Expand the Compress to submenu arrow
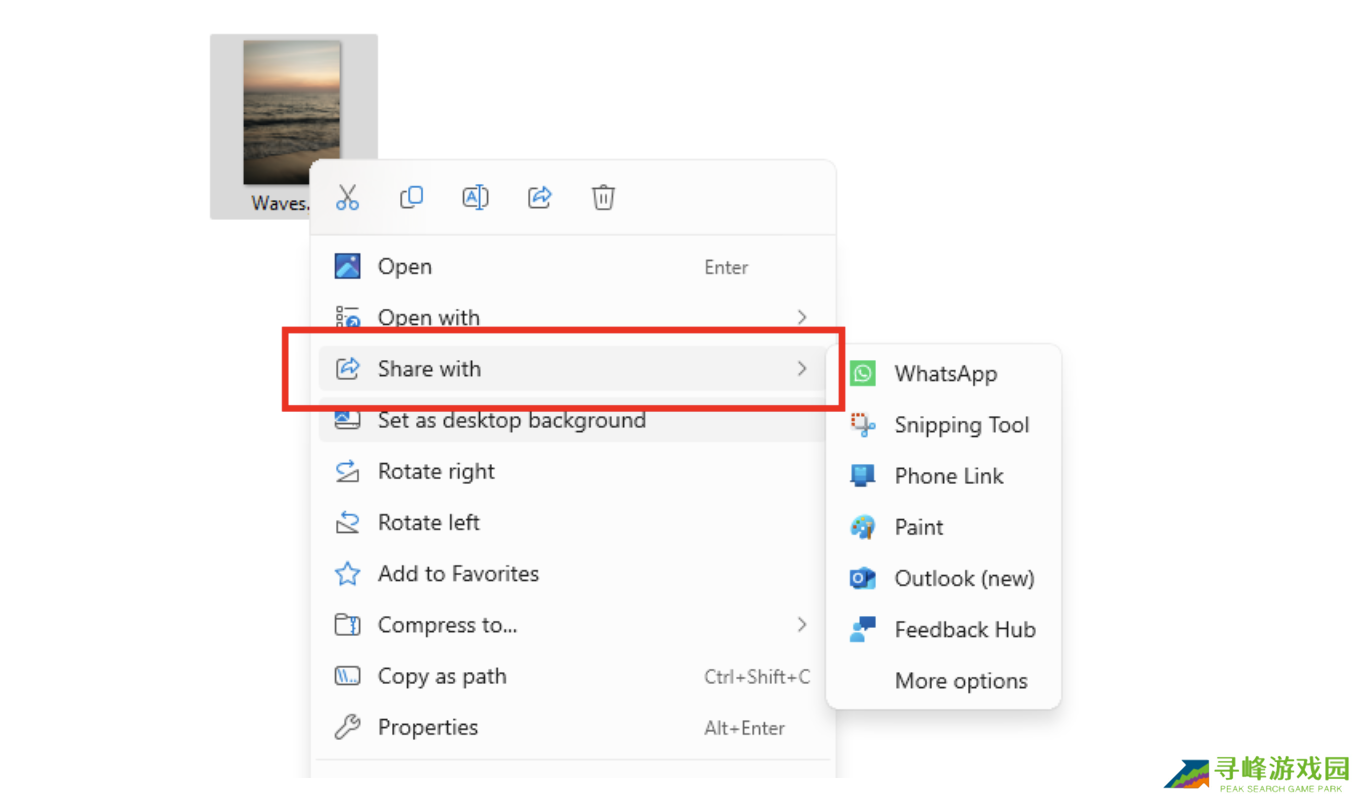The width and height of the screenshot is (1356, 800). [x=801, y=625]
